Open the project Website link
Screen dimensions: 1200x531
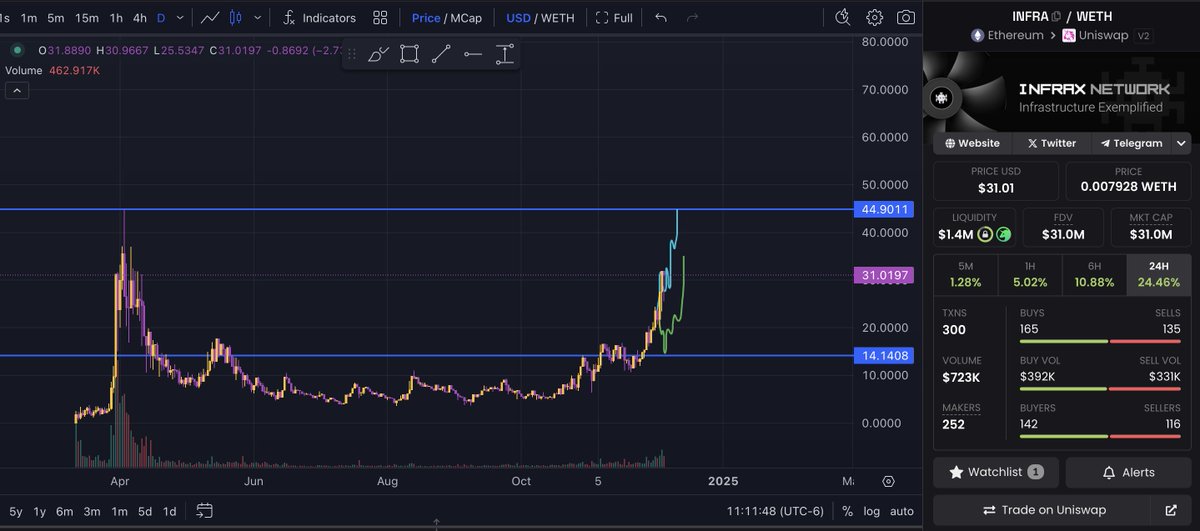[x=972, y=143]
